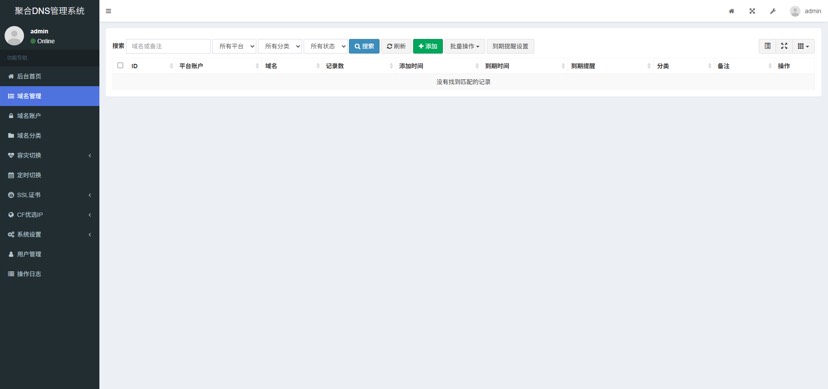Open the 所有状态 dropdown
Viewport: 828px width, 389px height.
326,46
